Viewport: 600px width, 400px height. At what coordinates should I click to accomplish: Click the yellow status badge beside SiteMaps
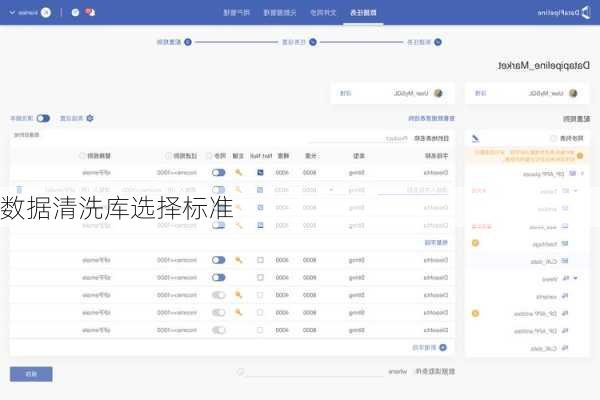(x=475, y=243)
